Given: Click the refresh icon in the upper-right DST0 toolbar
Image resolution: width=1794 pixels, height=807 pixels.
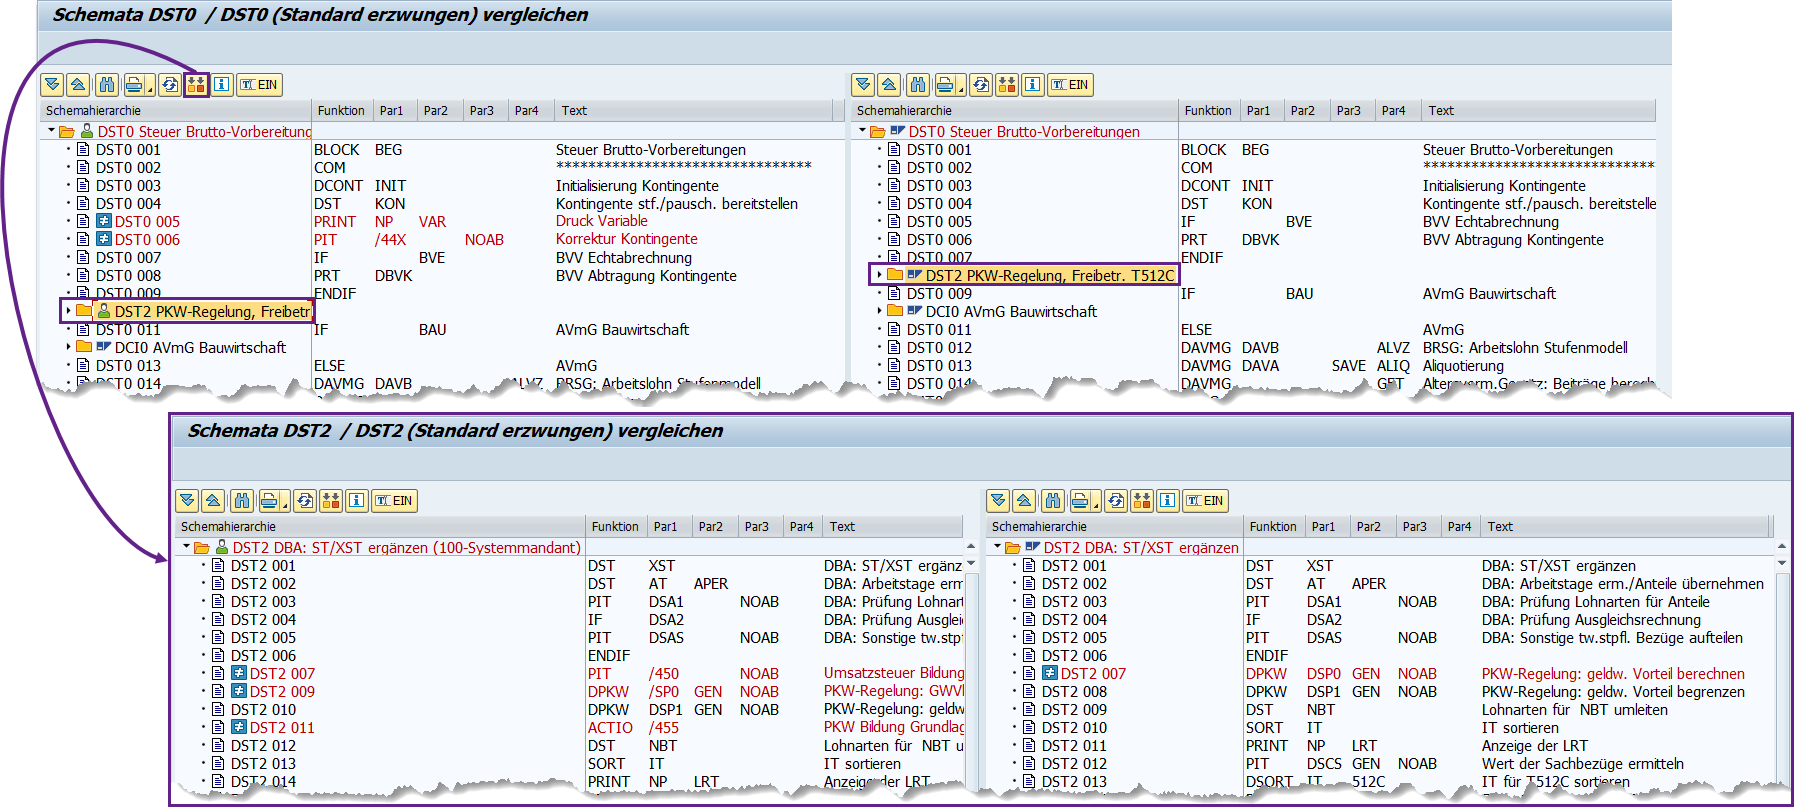Looking at the screenshot, I should pyautogui.click(x=981, y=85).
